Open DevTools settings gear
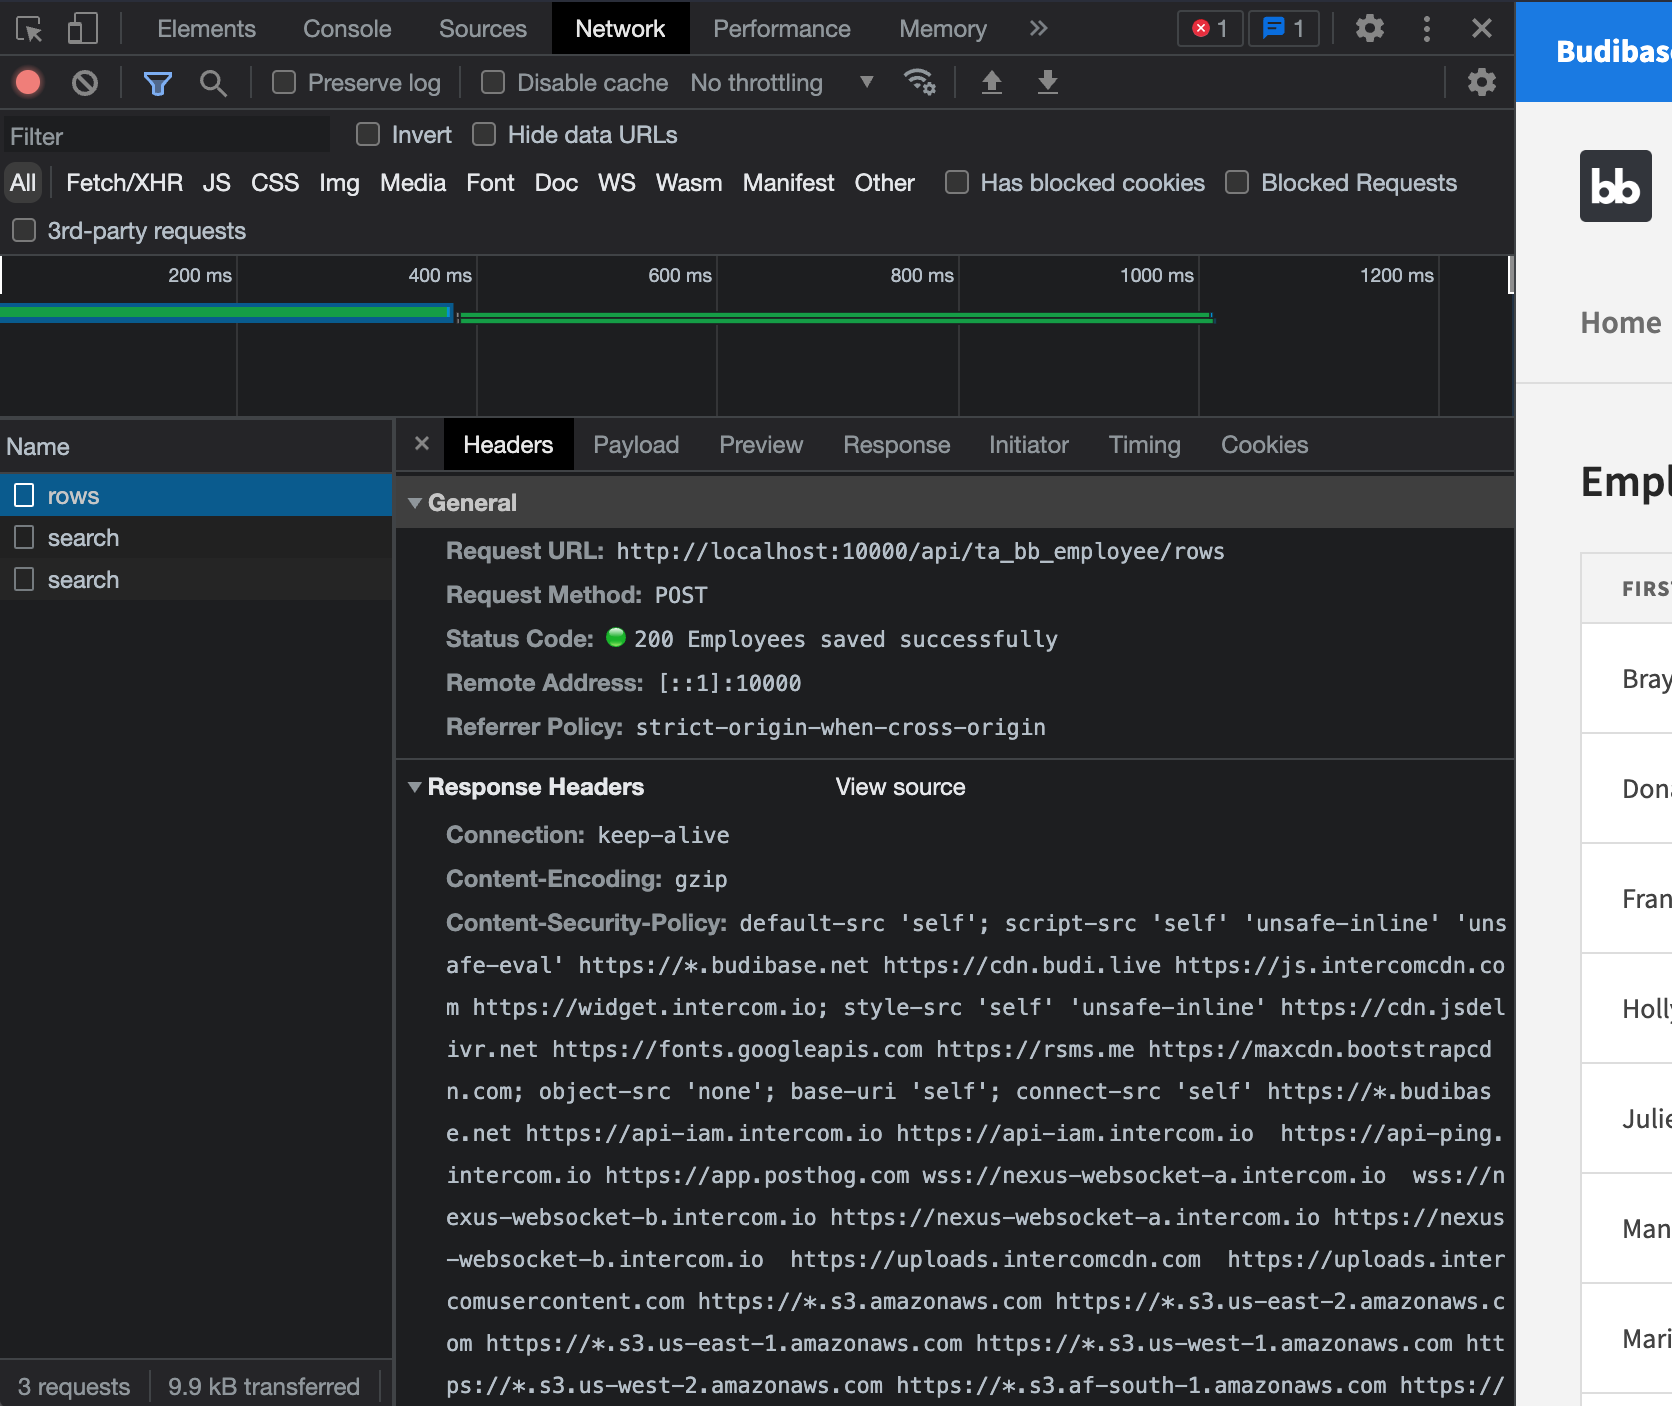Viewport: 1672px width, 1406px height. pyautogui.click(x=1369, y=28)
